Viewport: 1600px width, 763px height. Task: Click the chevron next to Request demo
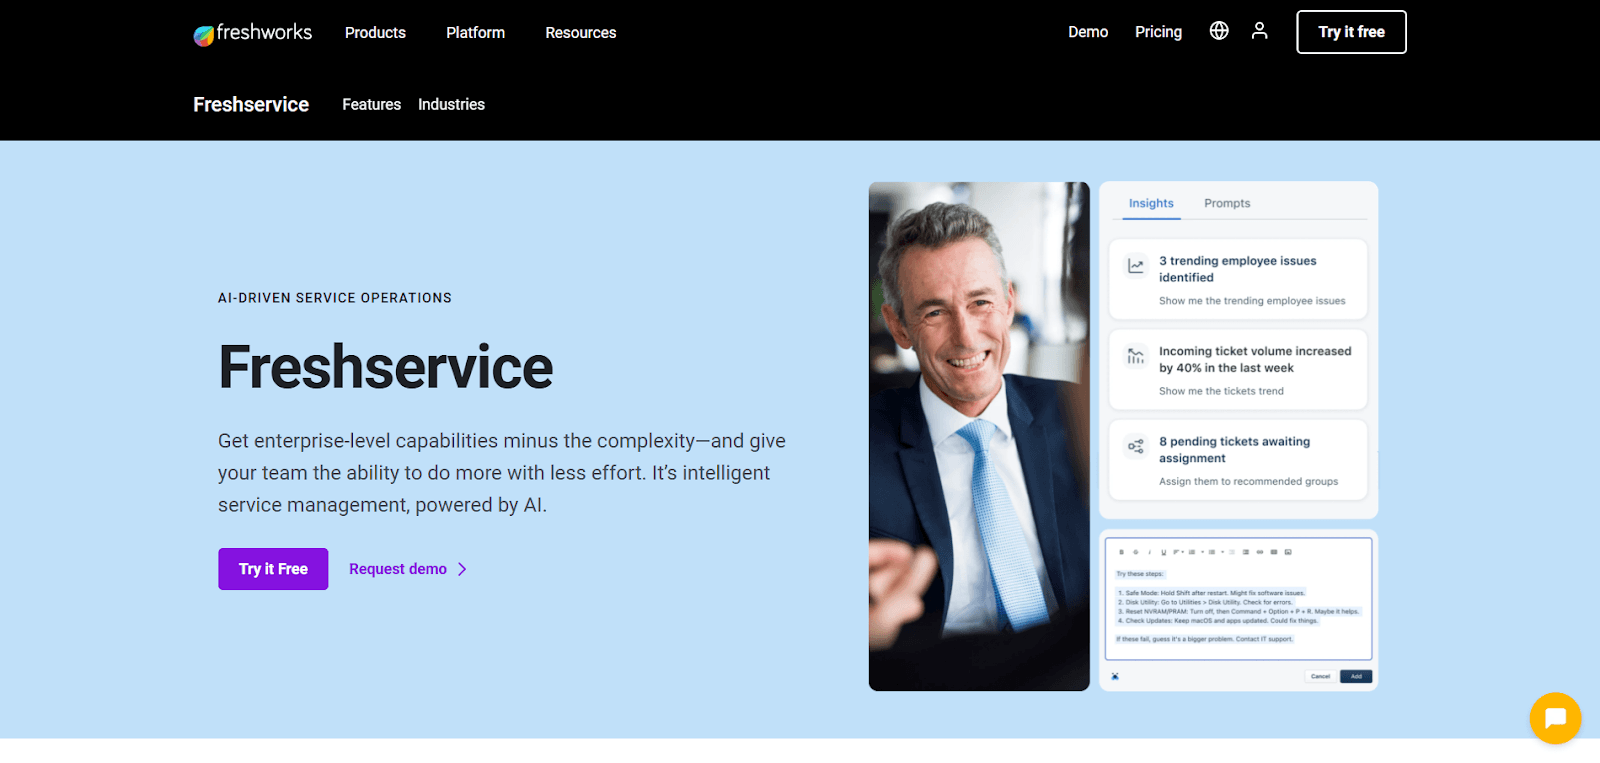[x=462, y=569]
